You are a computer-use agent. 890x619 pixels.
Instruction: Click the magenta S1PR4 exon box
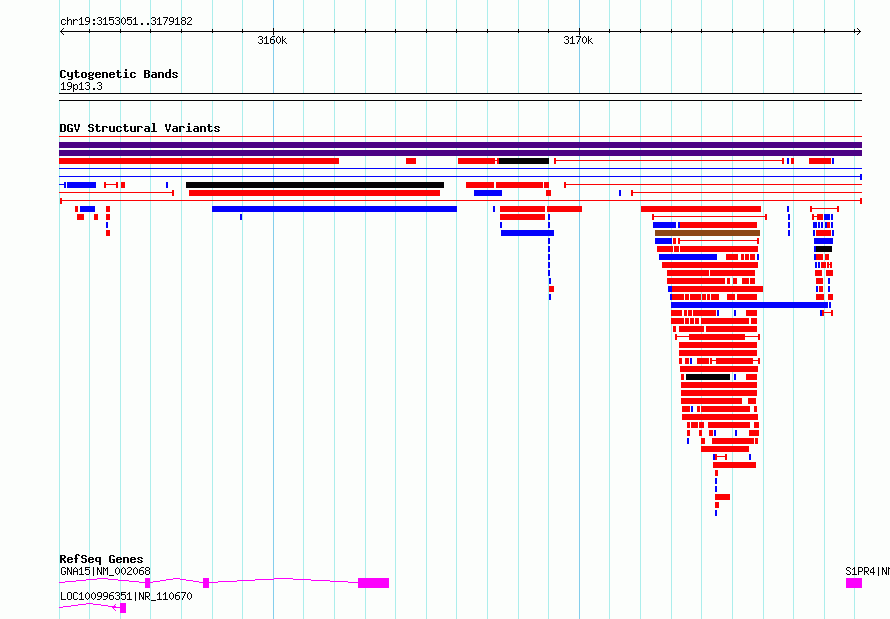tap(854, 583)
